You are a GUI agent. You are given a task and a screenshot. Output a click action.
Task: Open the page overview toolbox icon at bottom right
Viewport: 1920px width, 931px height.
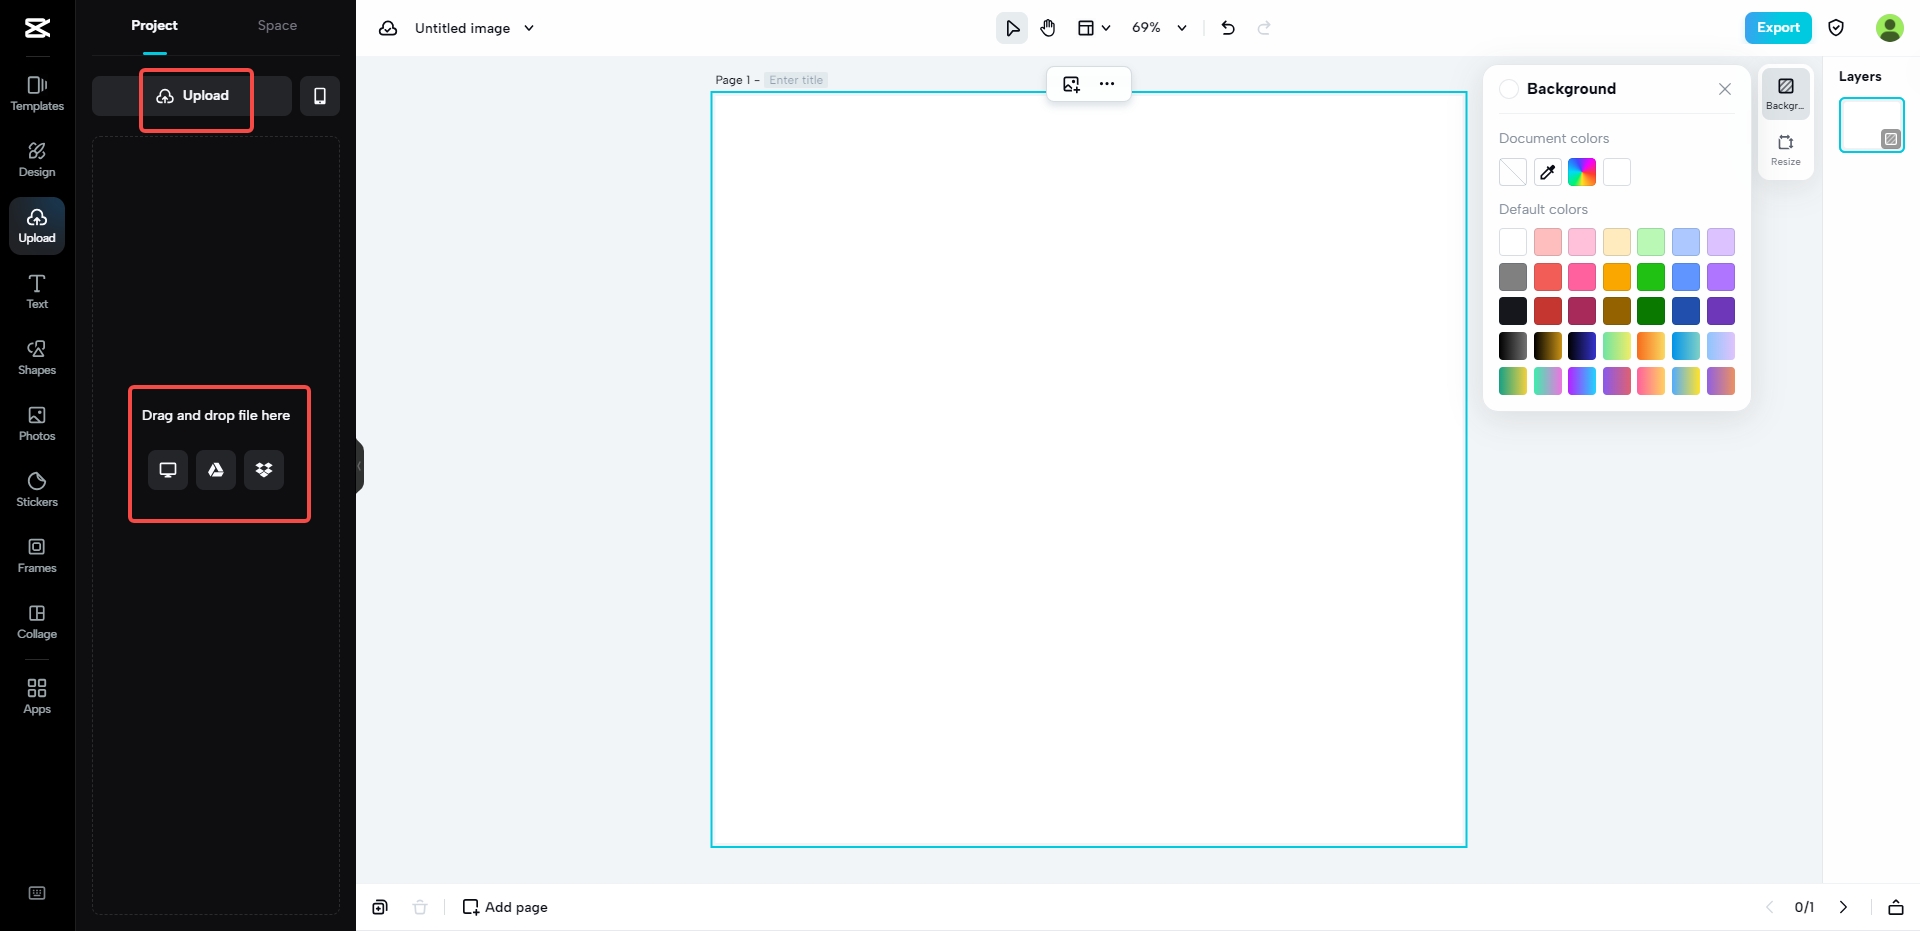click(x=1895, y=907)
